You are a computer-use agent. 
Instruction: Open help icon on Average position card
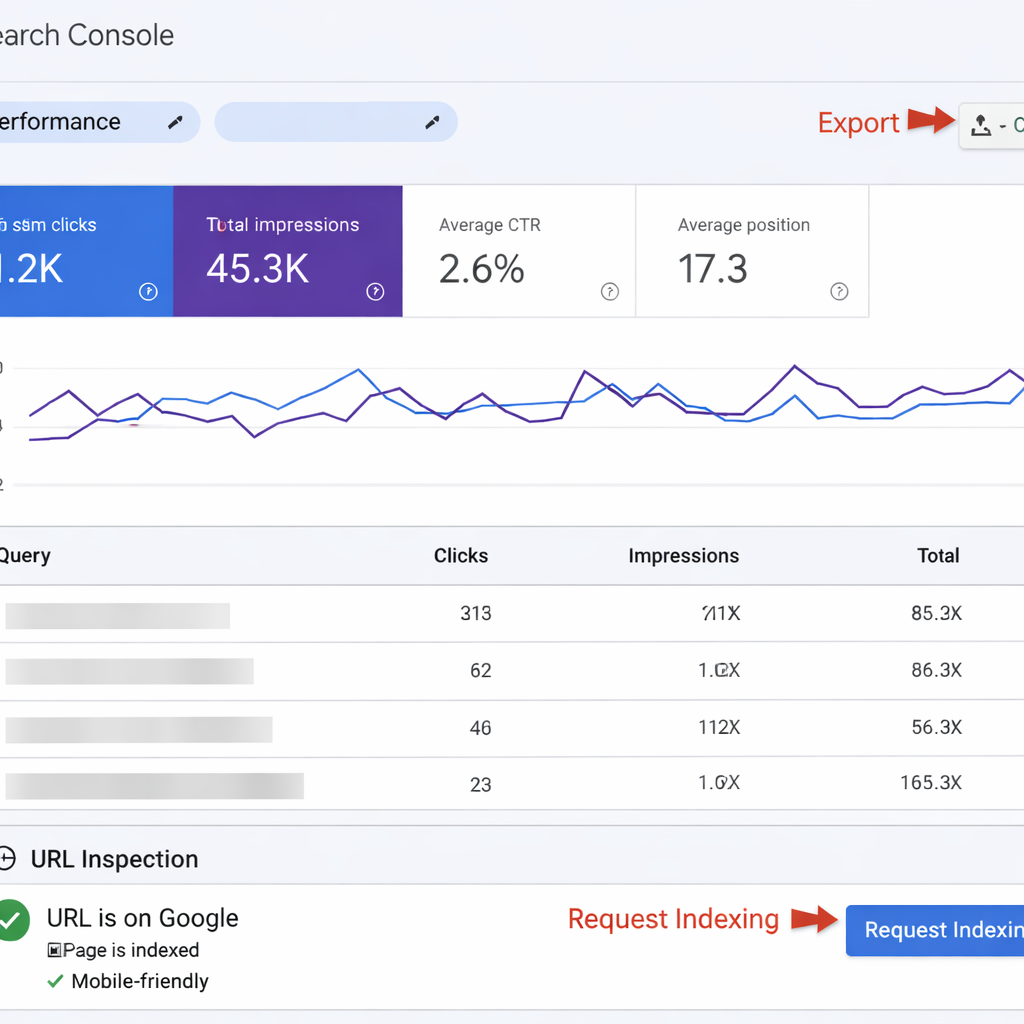click(x=839, y=291)
